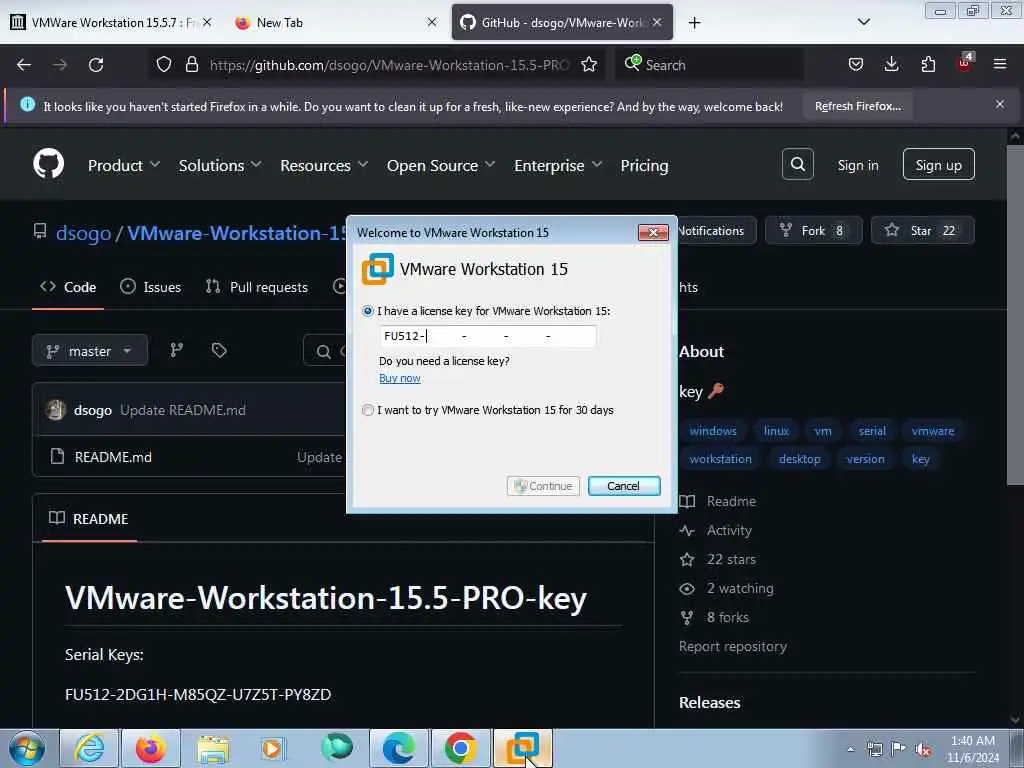Fork the repository with Fork button
This screenshot has height=768, width=1024.
(813, 231)
